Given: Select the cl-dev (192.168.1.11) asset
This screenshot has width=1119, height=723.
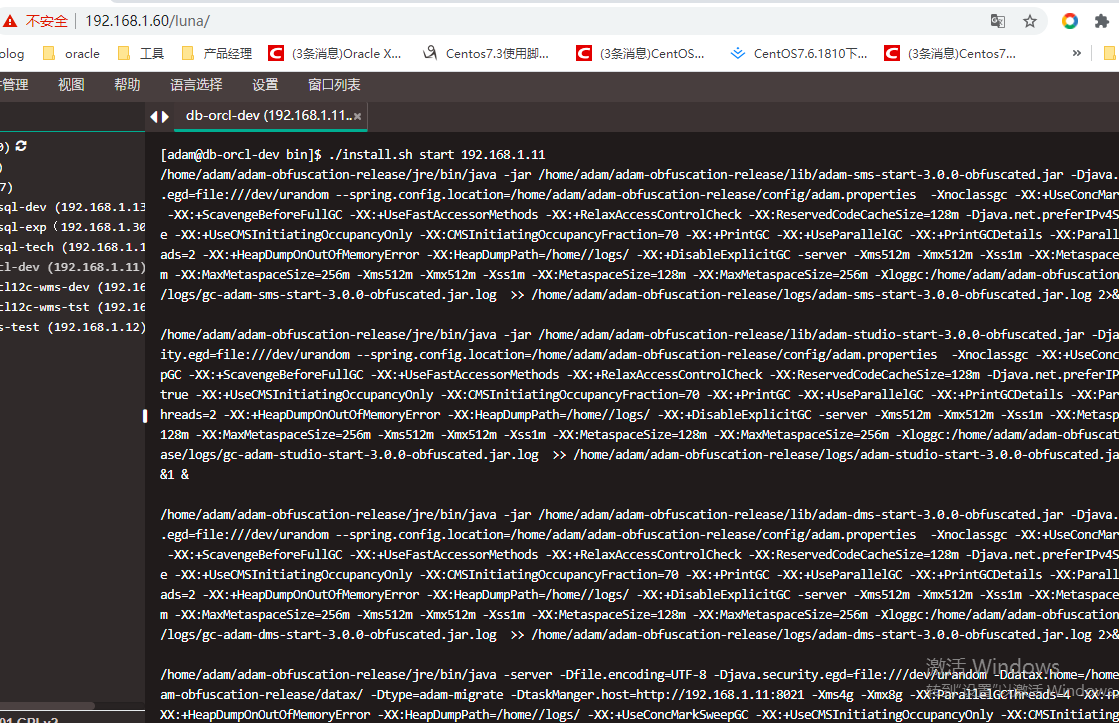Looking at the screenshot, I should click(x=73, y=267).
